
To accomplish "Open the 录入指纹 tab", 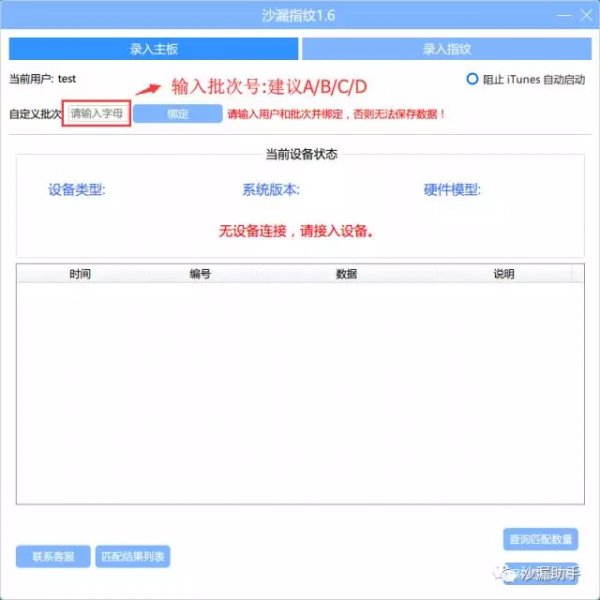I will 447,49.
